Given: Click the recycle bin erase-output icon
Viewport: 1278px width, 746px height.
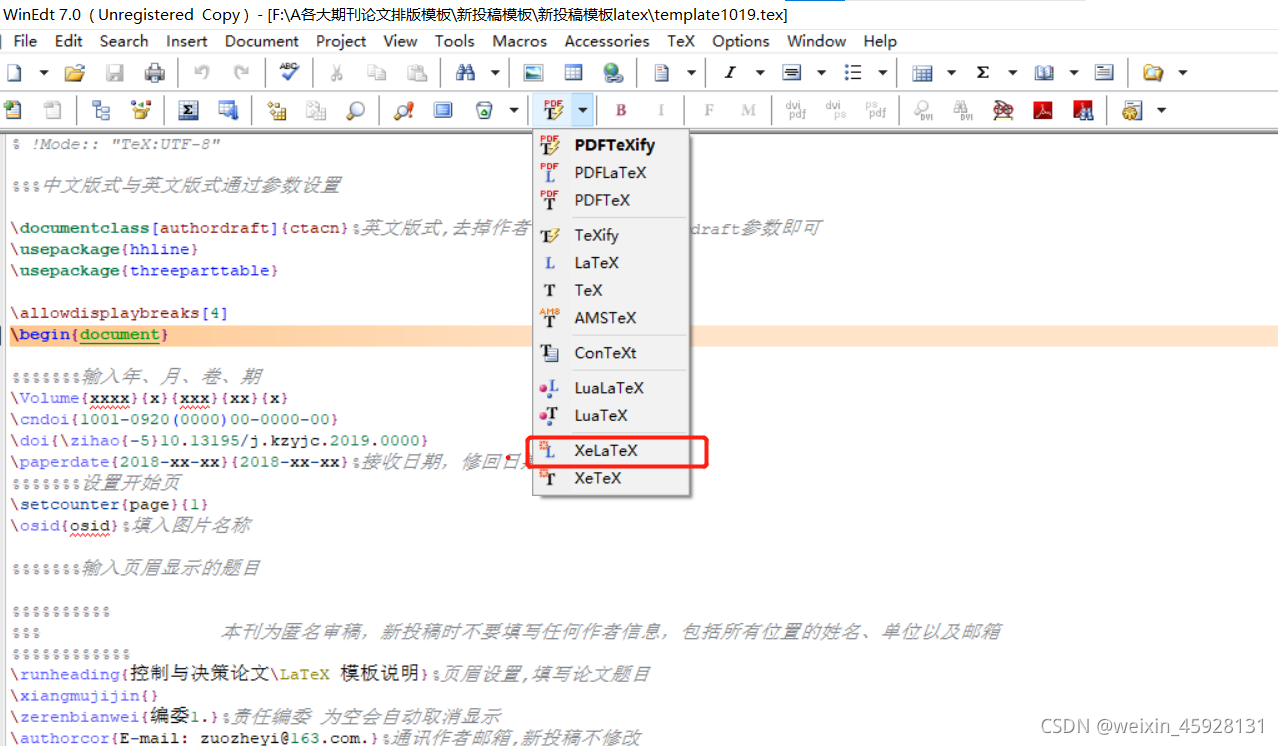Looking at the screenshot, I should click(484, 110).
